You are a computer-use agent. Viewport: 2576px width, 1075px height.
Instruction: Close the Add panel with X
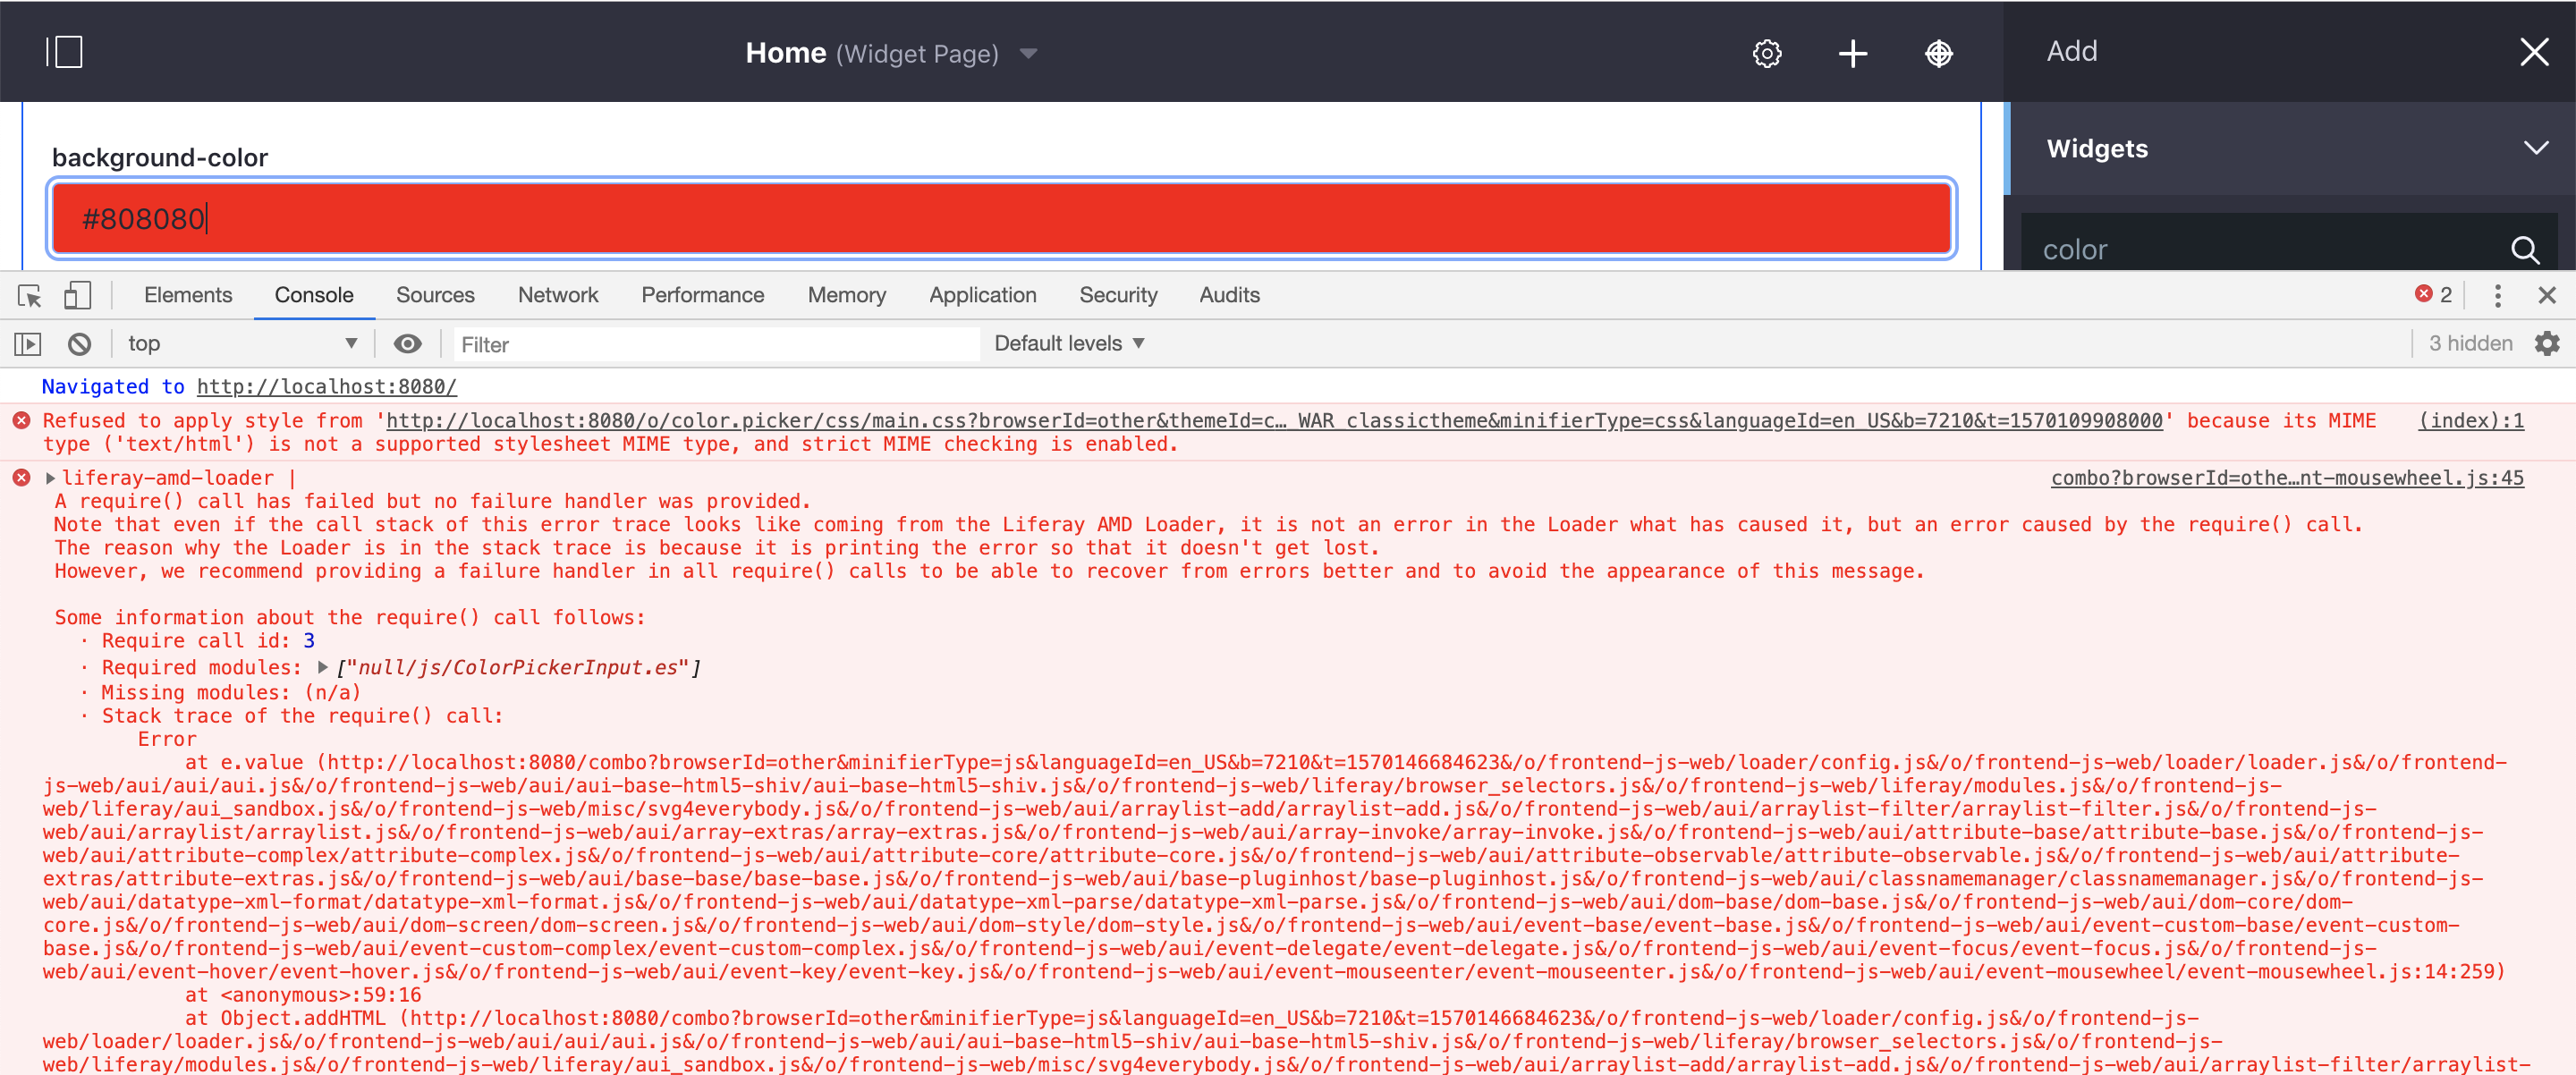2534,52
